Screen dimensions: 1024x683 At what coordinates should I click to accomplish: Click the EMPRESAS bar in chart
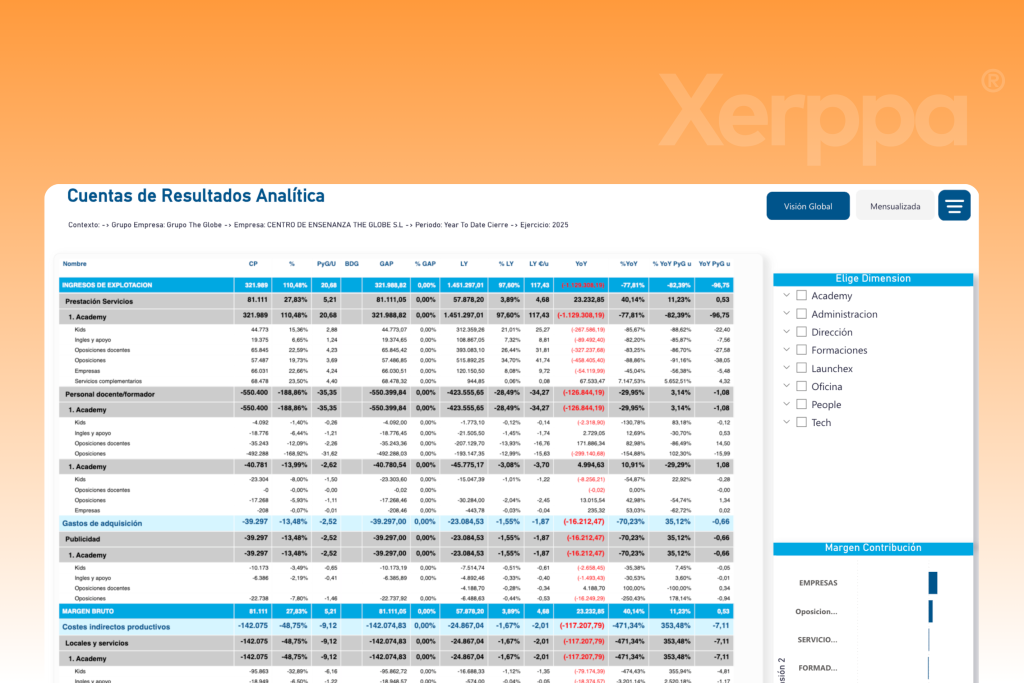(933, 583)
